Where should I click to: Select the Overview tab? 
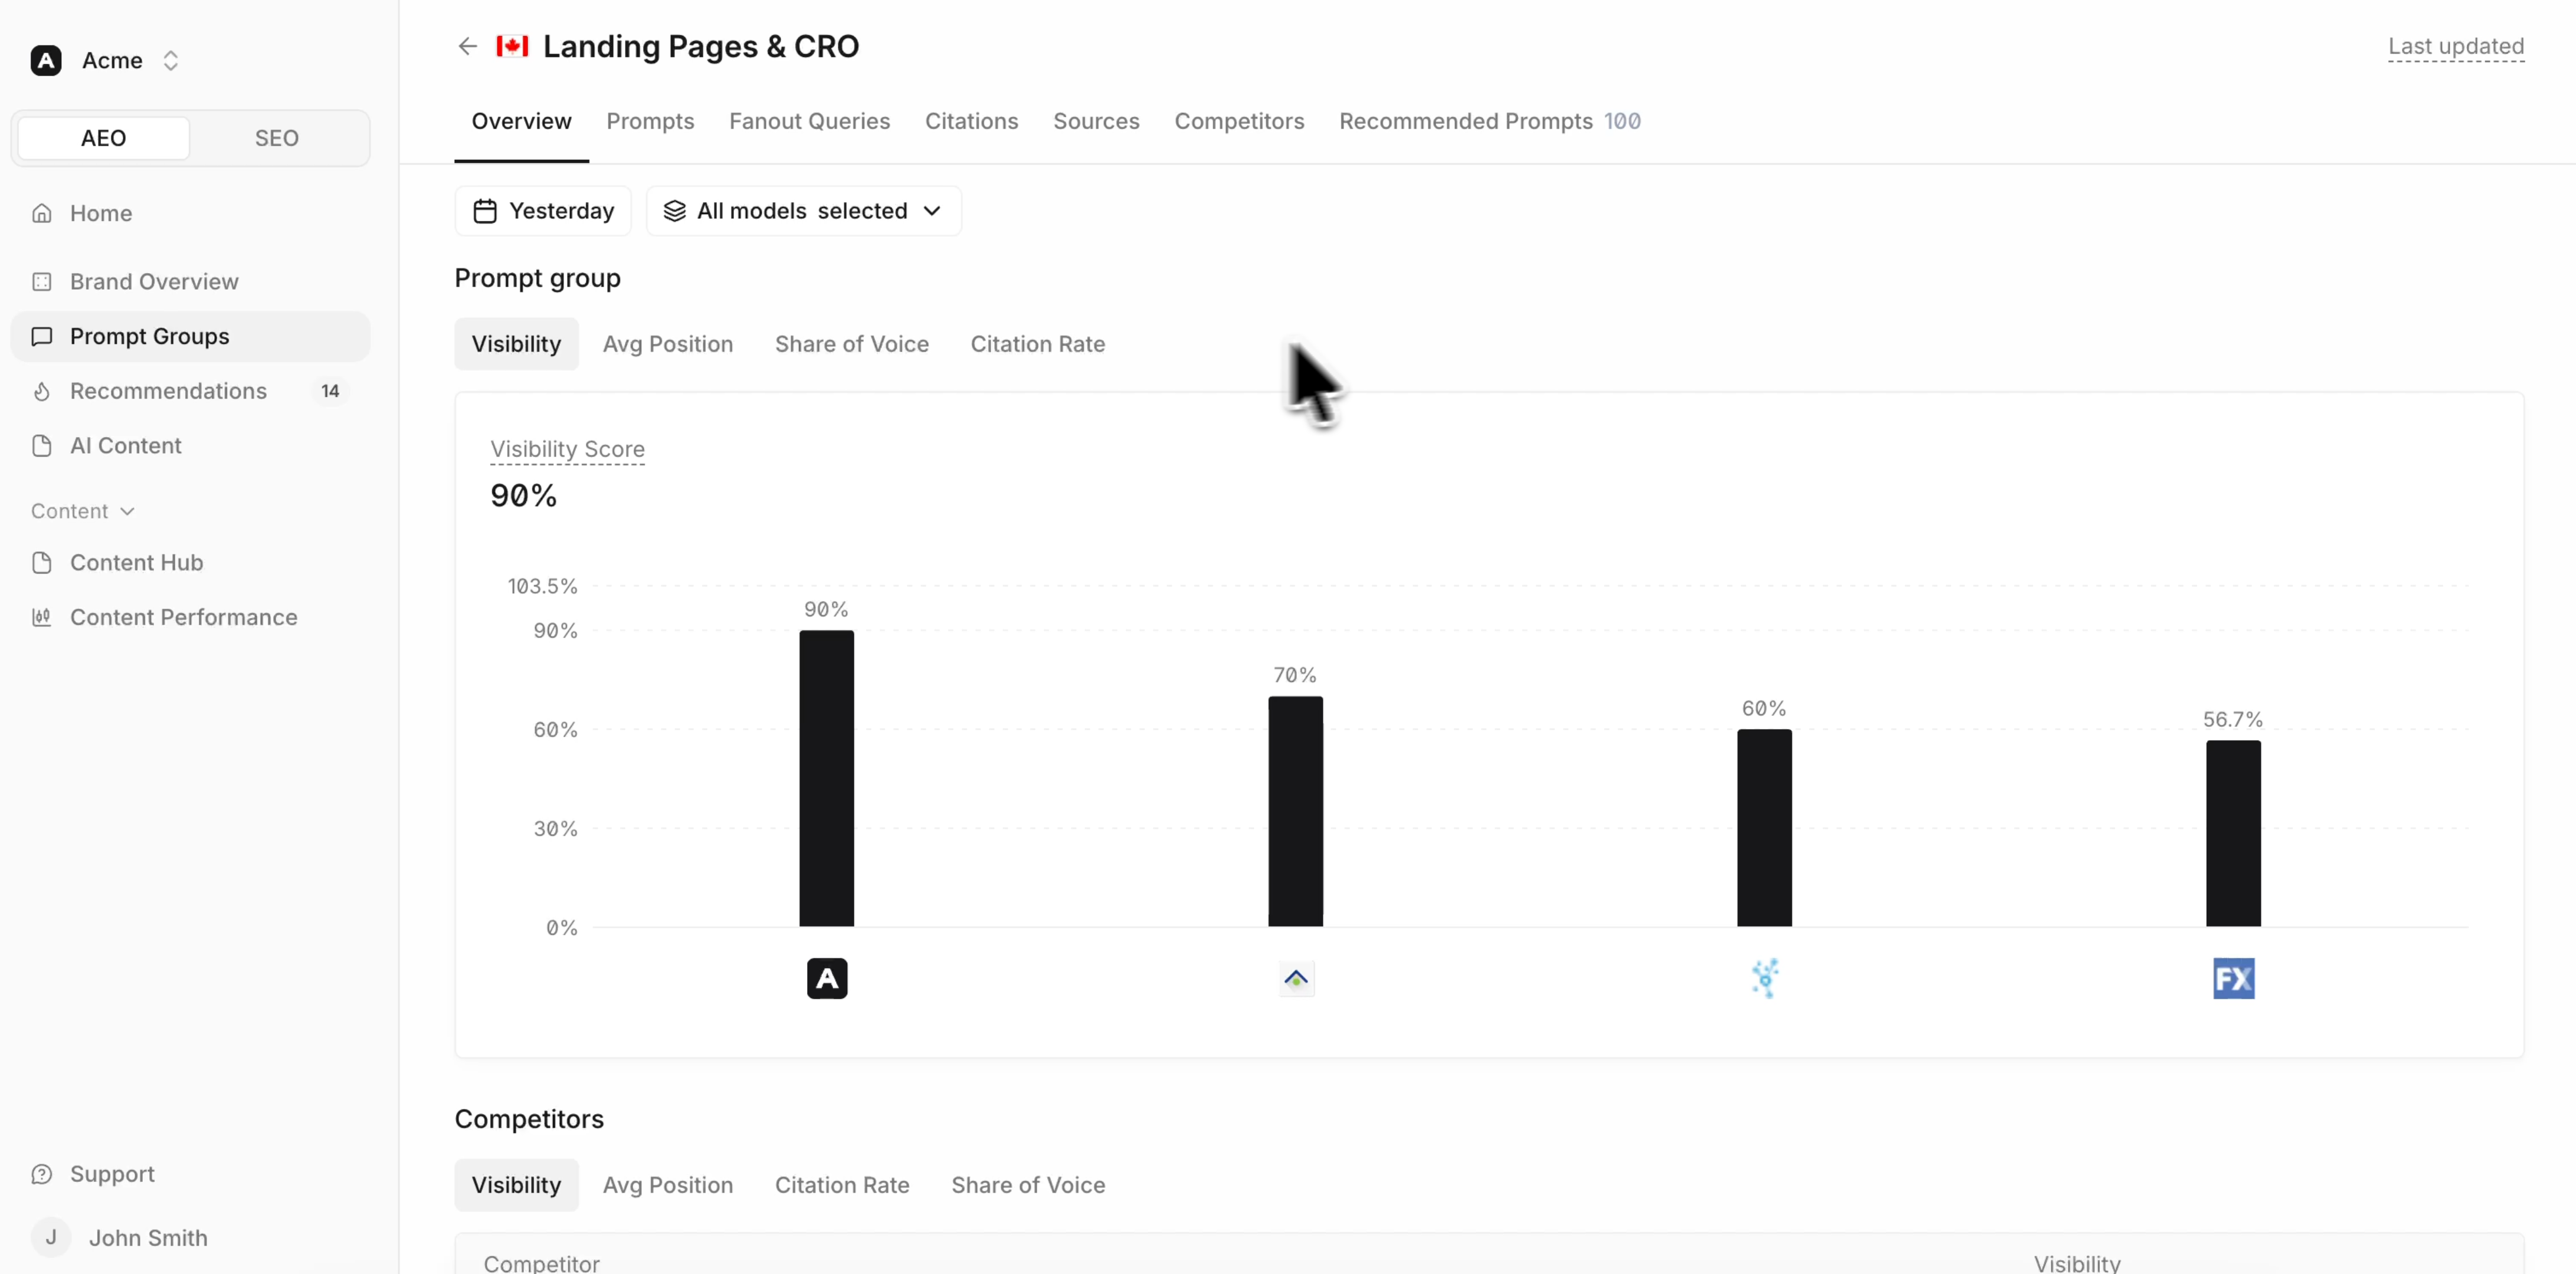521,121
